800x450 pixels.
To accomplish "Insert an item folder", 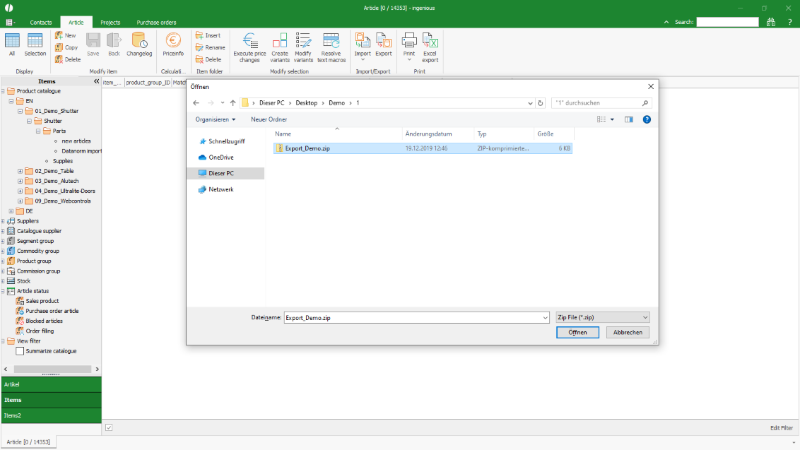I will (208, 35).
